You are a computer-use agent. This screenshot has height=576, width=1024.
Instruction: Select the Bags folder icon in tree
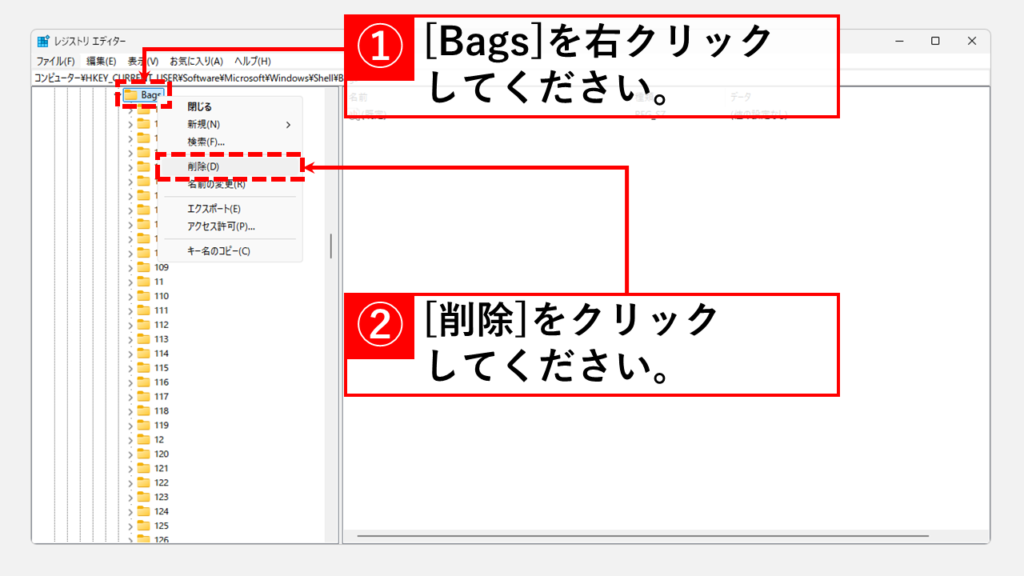click(131, 95)
